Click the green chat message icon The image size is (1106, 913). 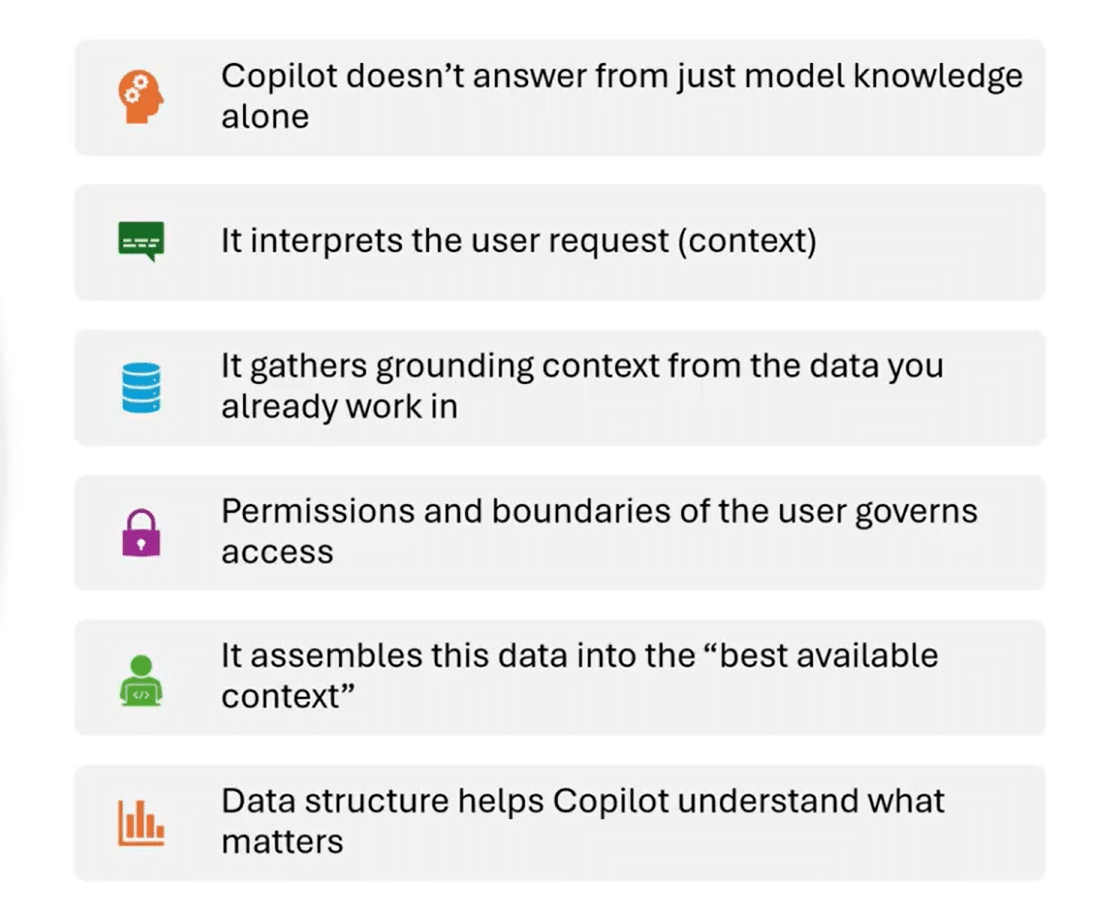pyautogui.click(x=141, y=242)
